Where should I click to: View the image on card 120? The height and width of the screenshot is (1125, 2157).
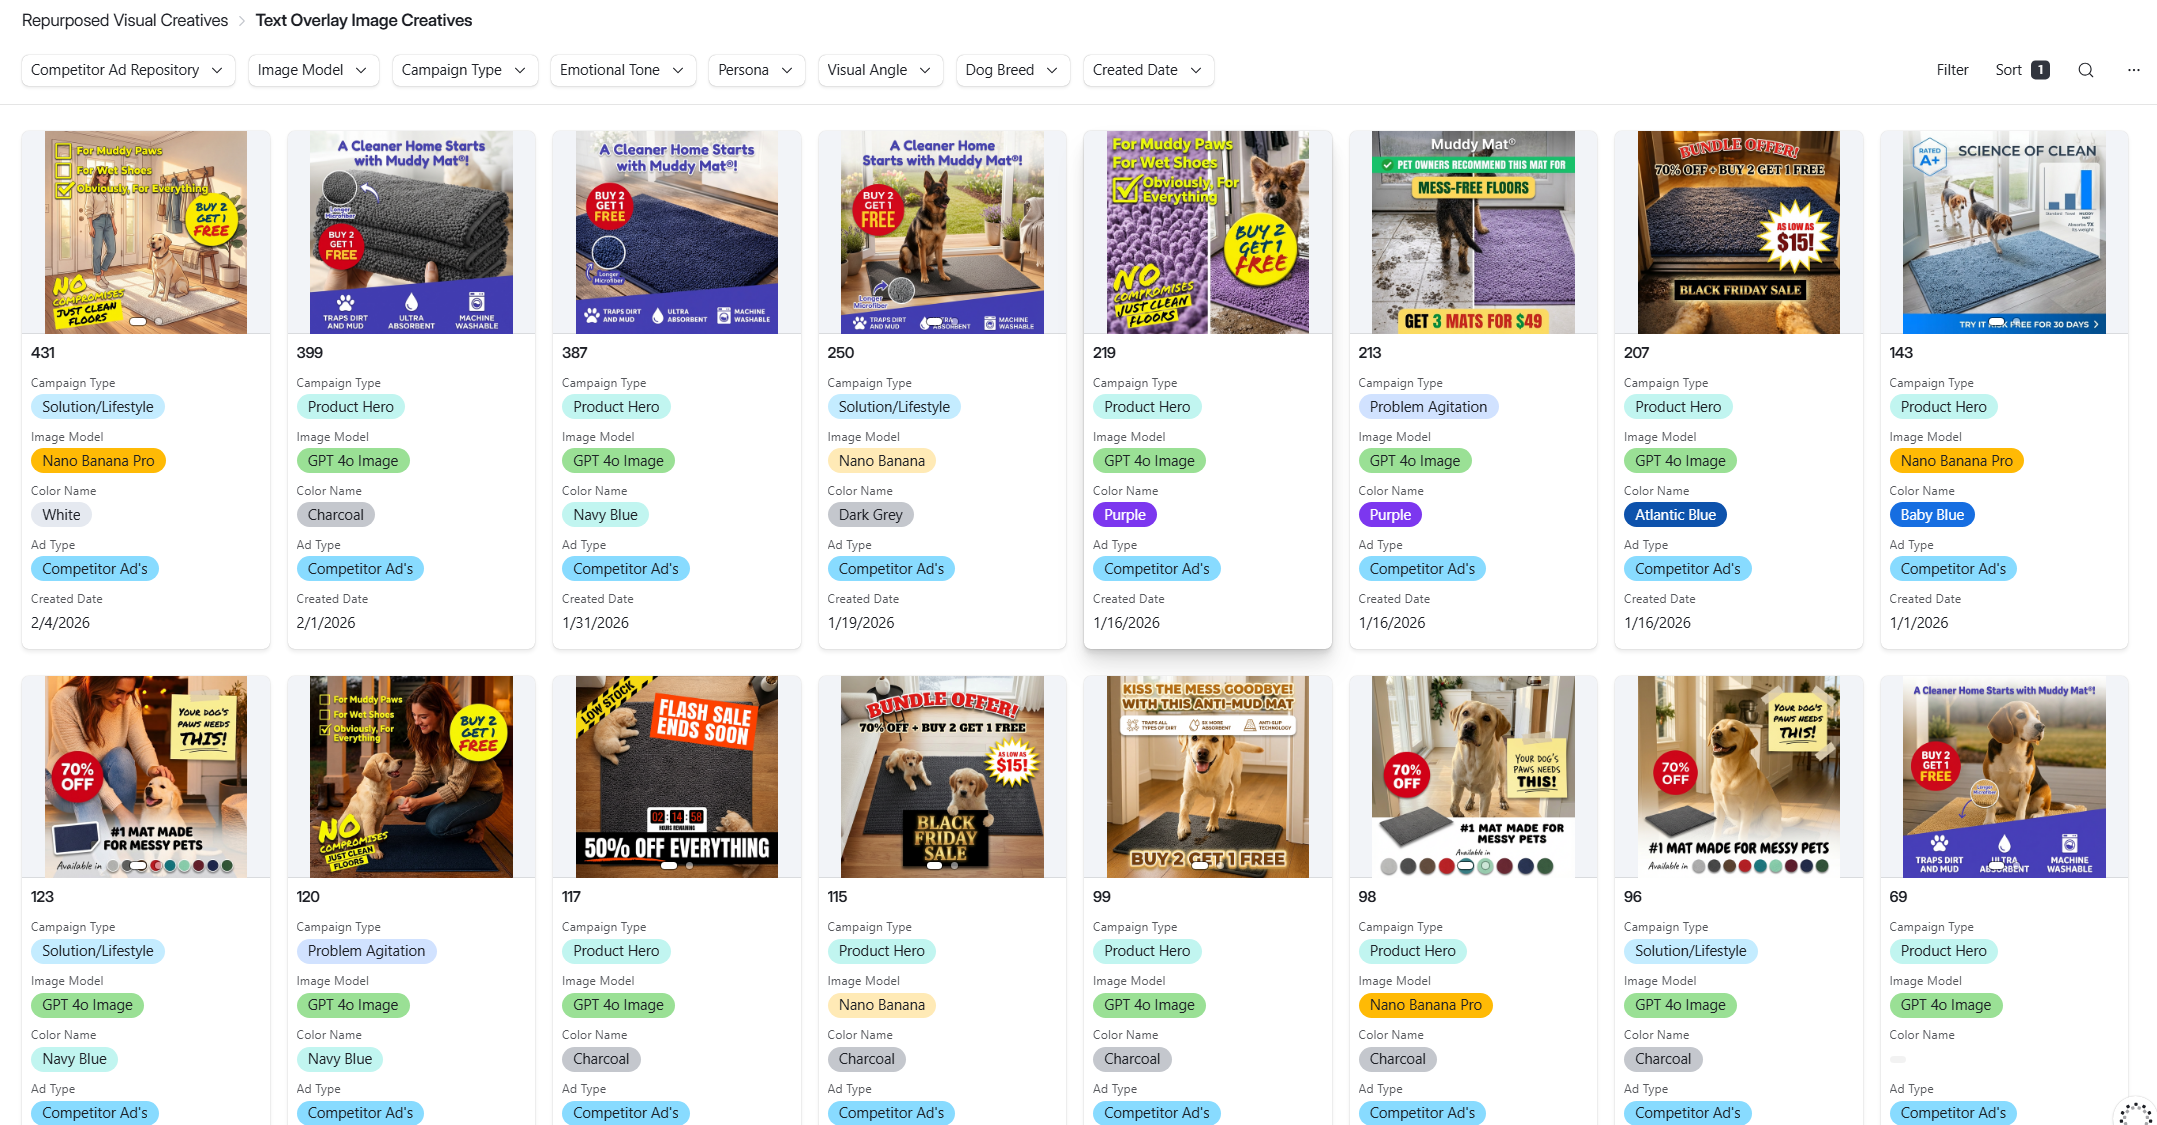[x=411, y=777]
